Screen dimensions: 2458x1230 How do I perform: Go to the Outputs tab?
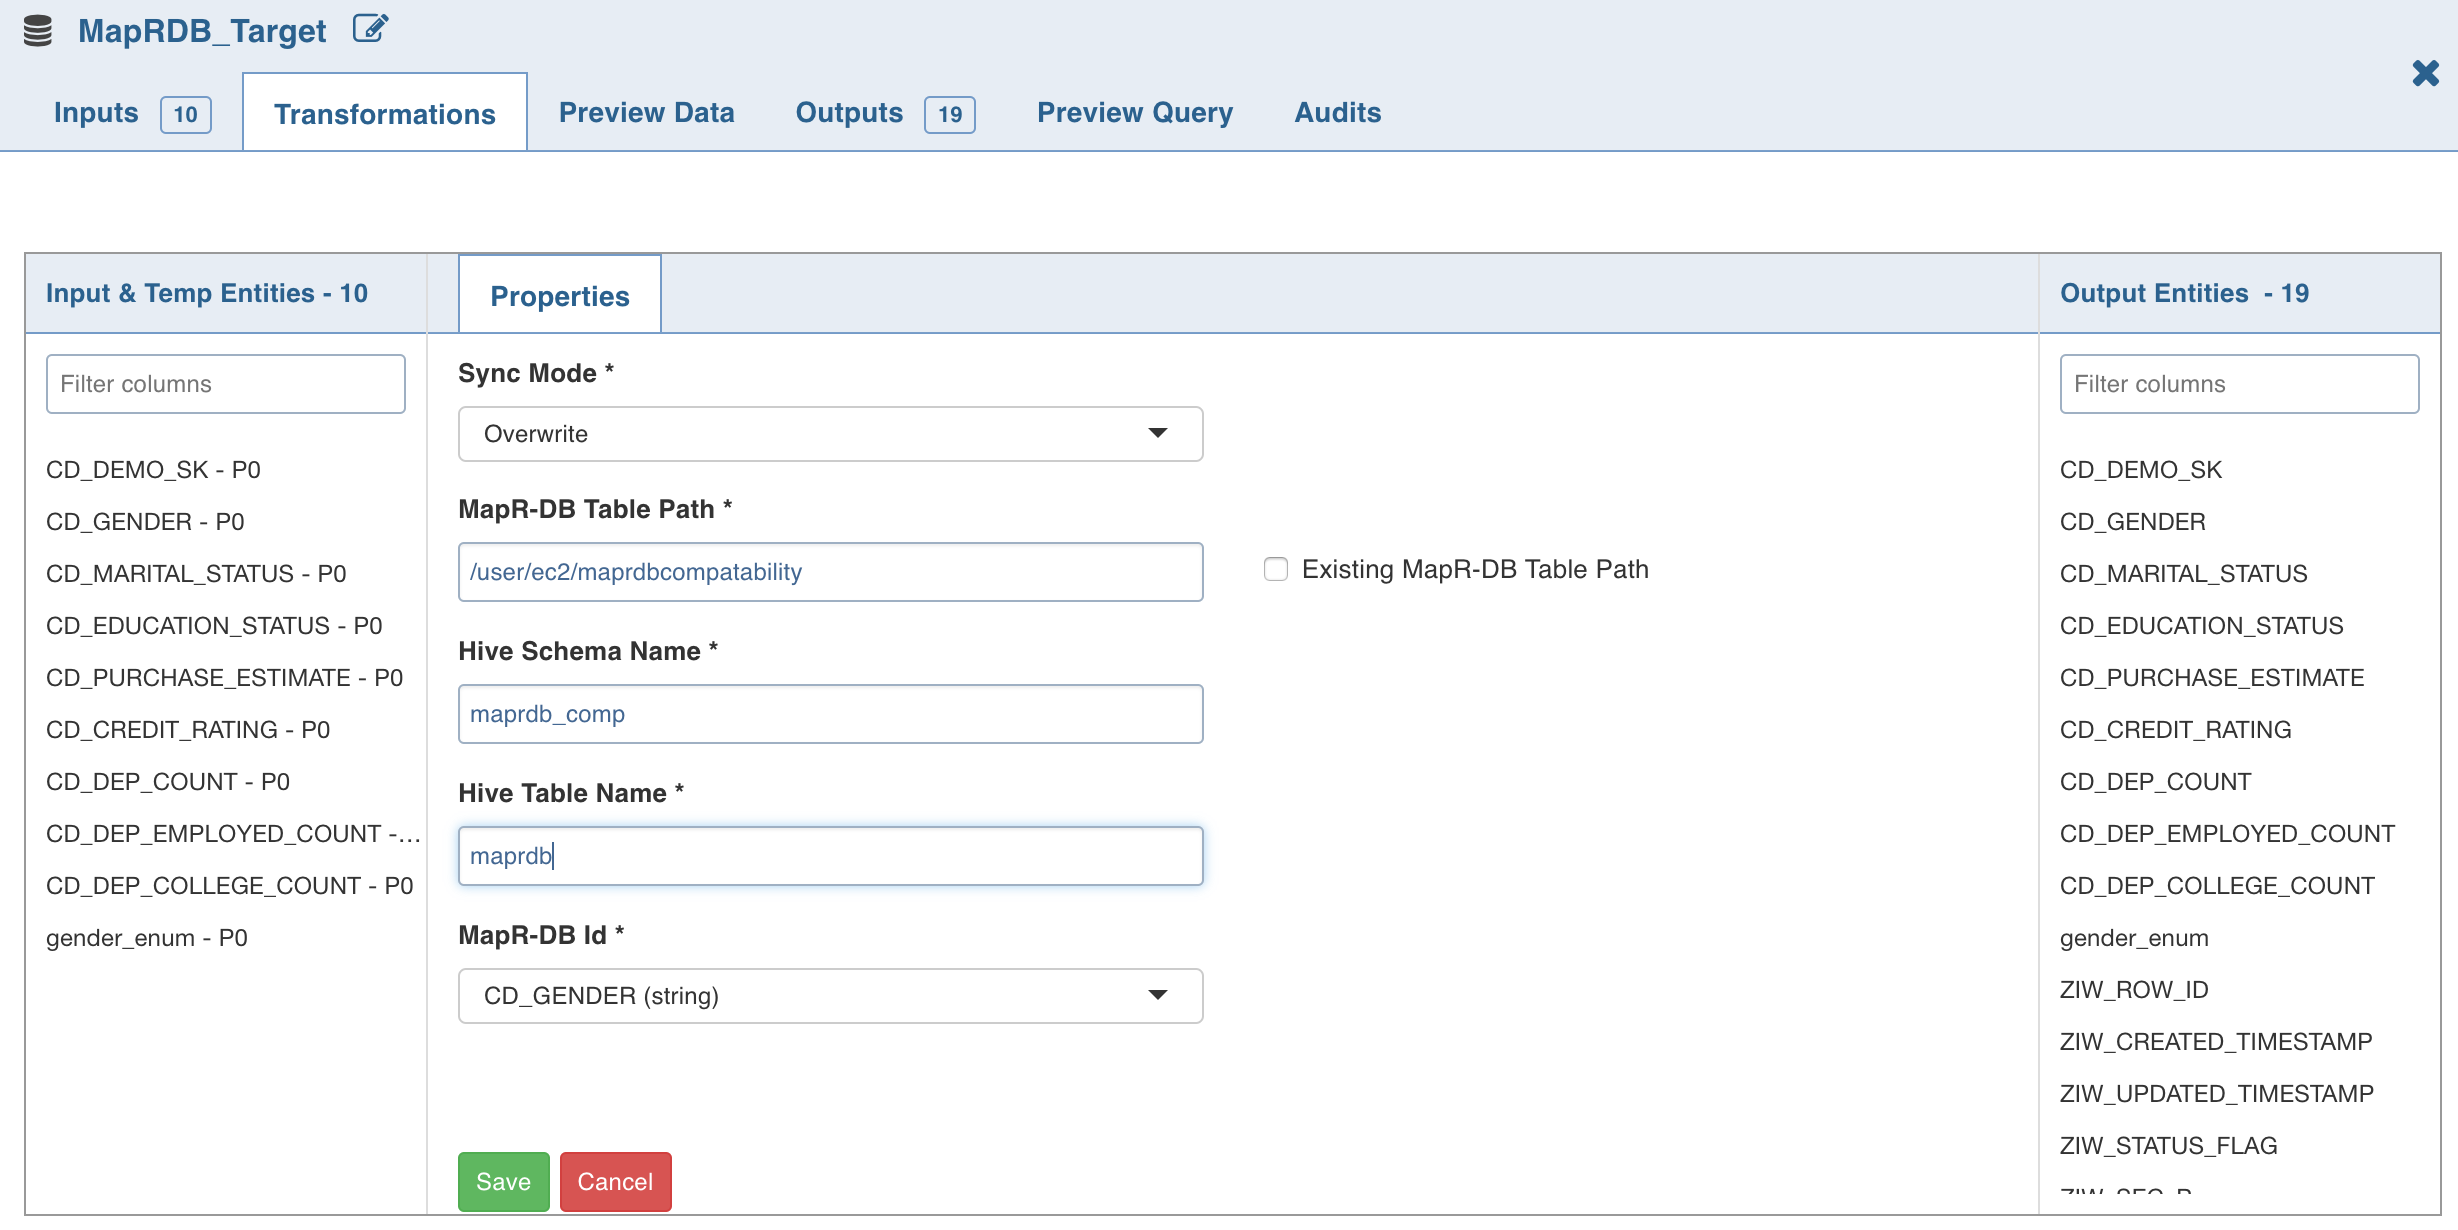click(x=885, y=113)
